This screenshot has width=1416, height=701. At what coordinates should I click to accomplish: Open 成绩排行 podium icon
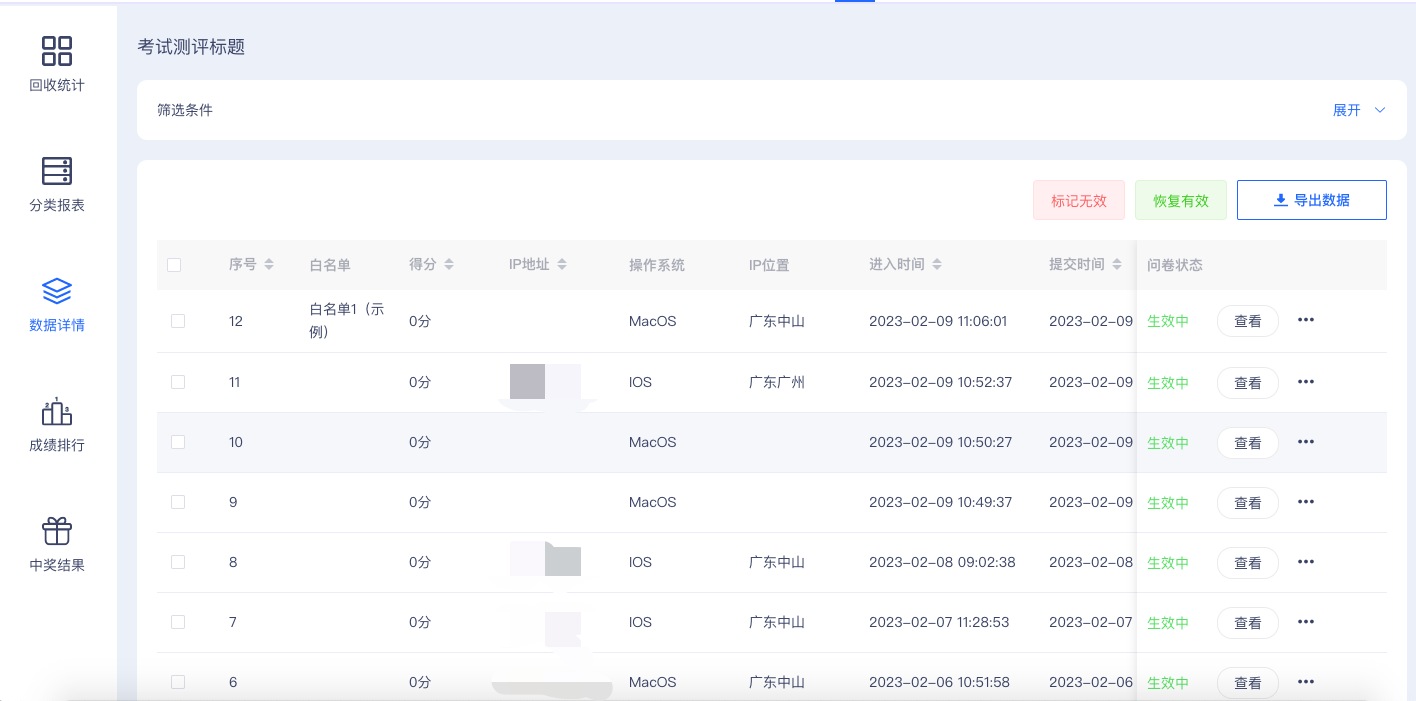point(57,411)
